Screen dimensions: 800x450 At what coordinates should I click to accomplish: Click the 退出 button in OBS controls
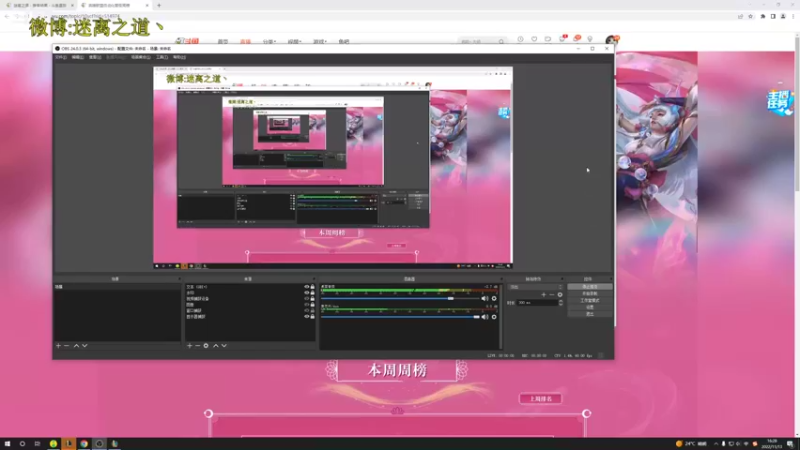[590, 314]
